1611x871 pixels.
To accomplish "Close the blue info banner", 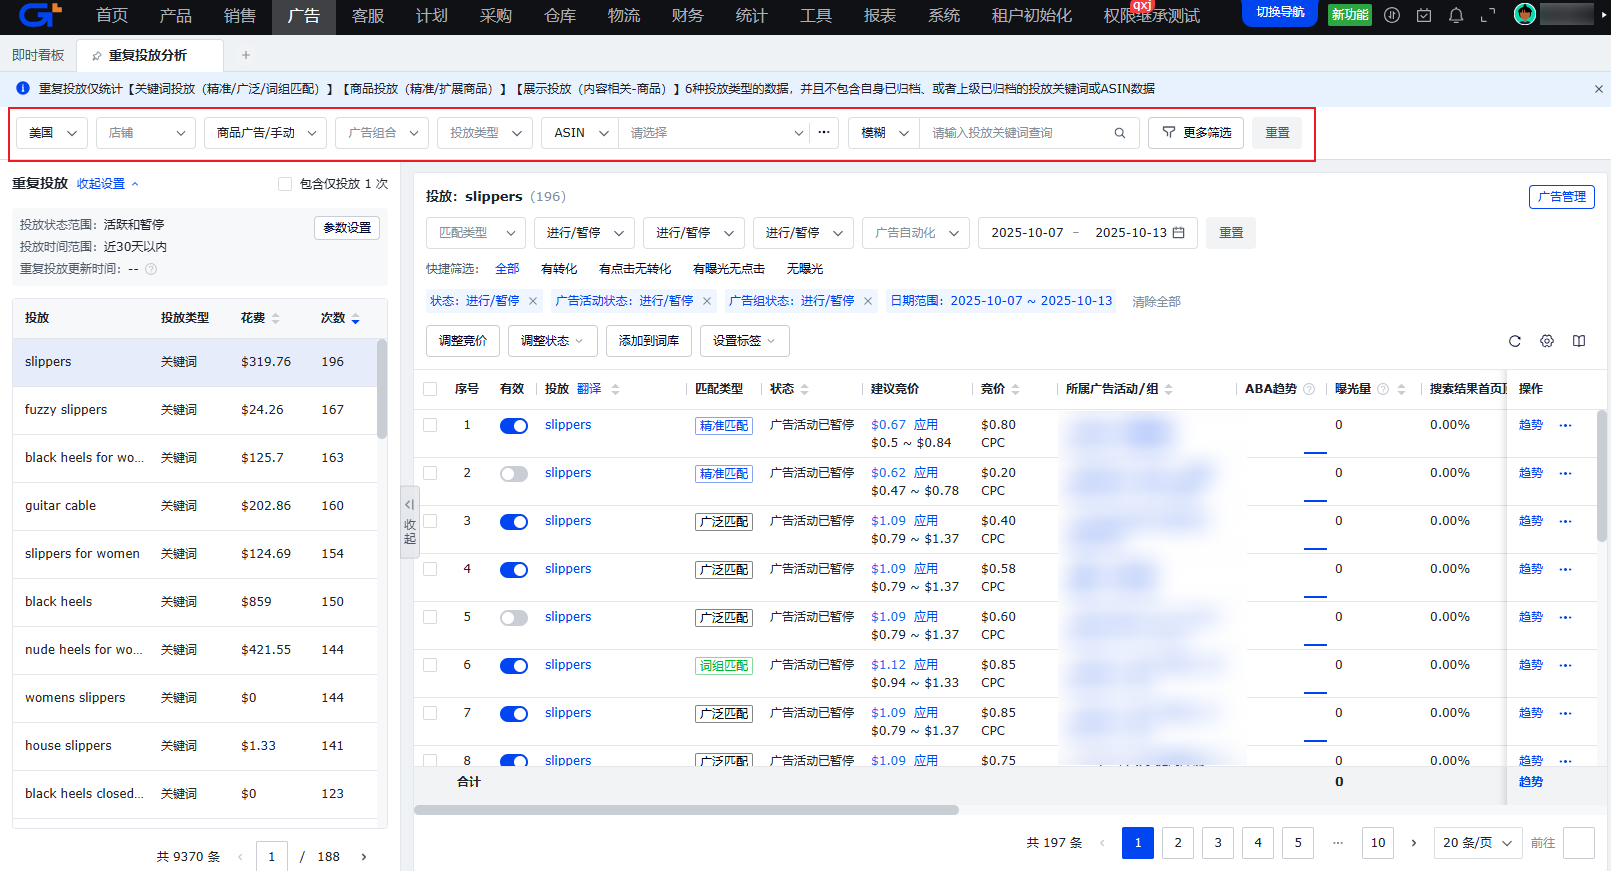I will 1598,89.
